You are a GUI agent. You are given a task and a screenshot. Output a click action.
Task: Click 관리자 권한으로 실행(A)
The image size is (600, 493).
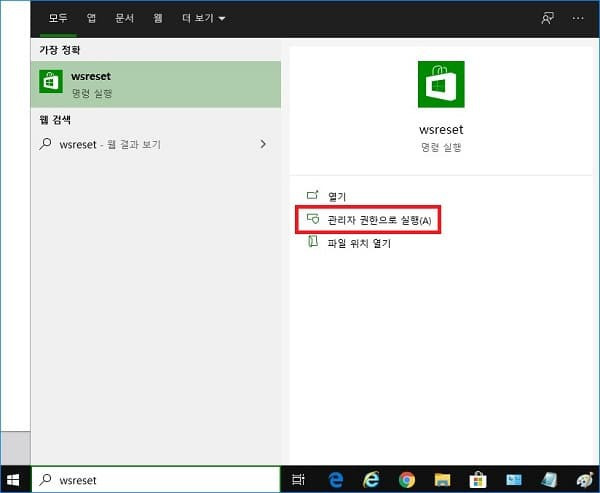[x=368, y=220]
